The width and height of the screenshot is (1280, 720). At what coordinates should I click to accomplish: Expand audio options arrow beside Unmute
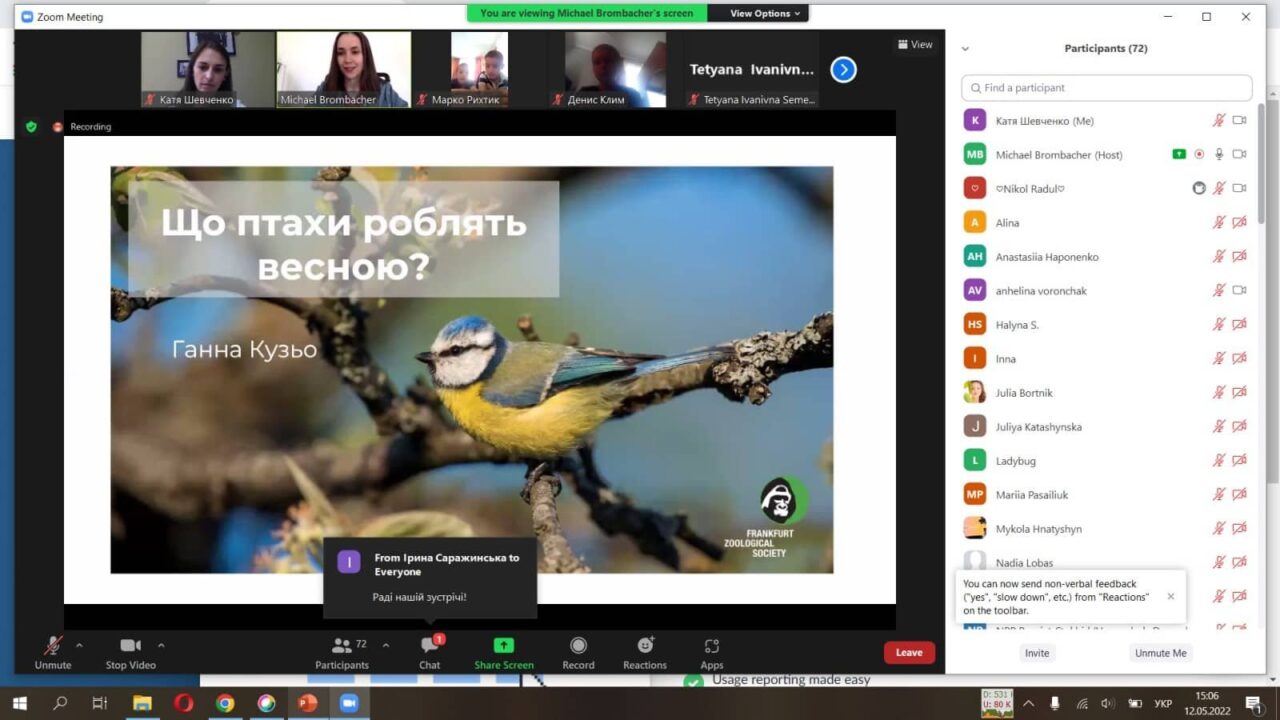click(x=80, y=645)
